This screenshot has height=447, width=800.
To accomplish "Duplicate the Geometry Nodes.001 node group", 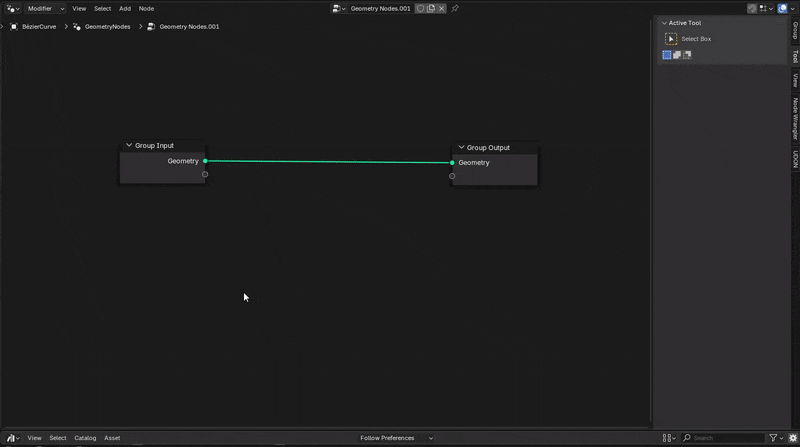I will (431, 8).
